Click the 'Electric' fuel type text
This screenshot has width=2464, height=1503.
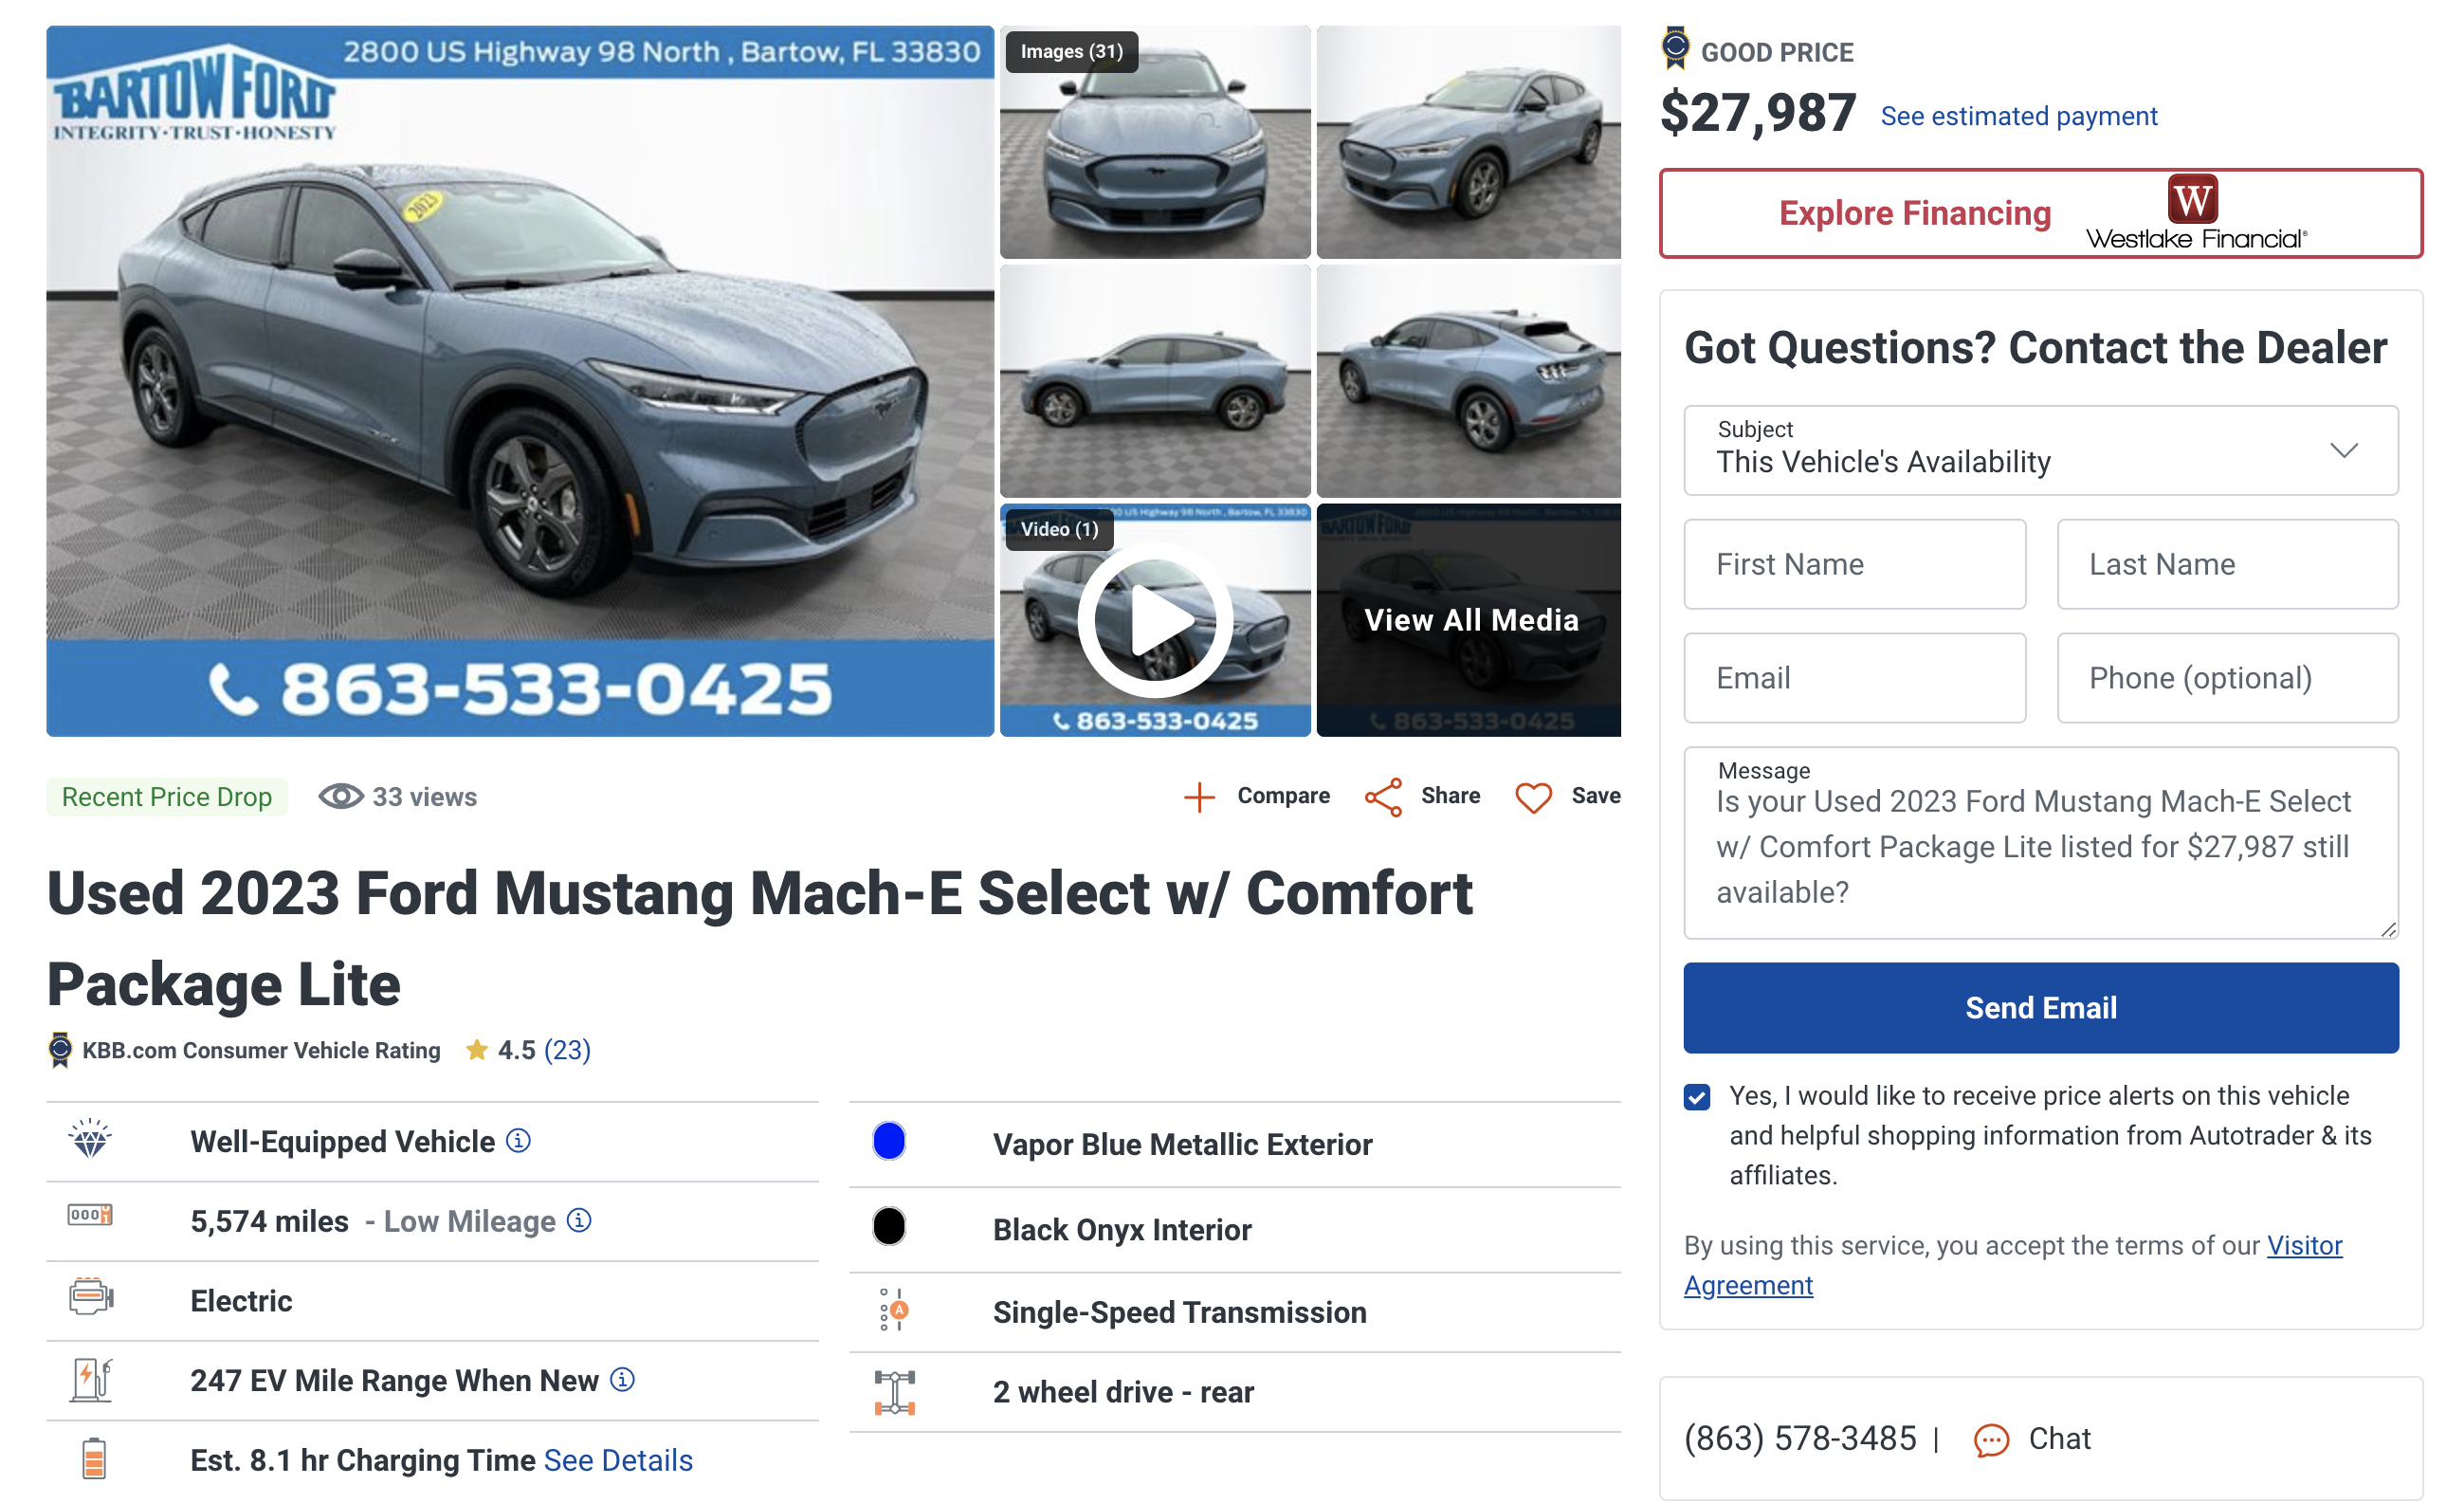(242, 1301)
